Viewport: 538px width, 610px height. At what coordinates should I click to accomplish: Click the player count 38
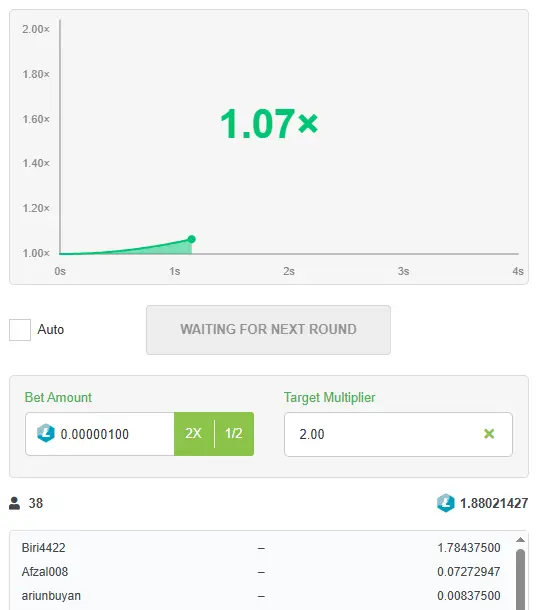(x=36, y=503)
